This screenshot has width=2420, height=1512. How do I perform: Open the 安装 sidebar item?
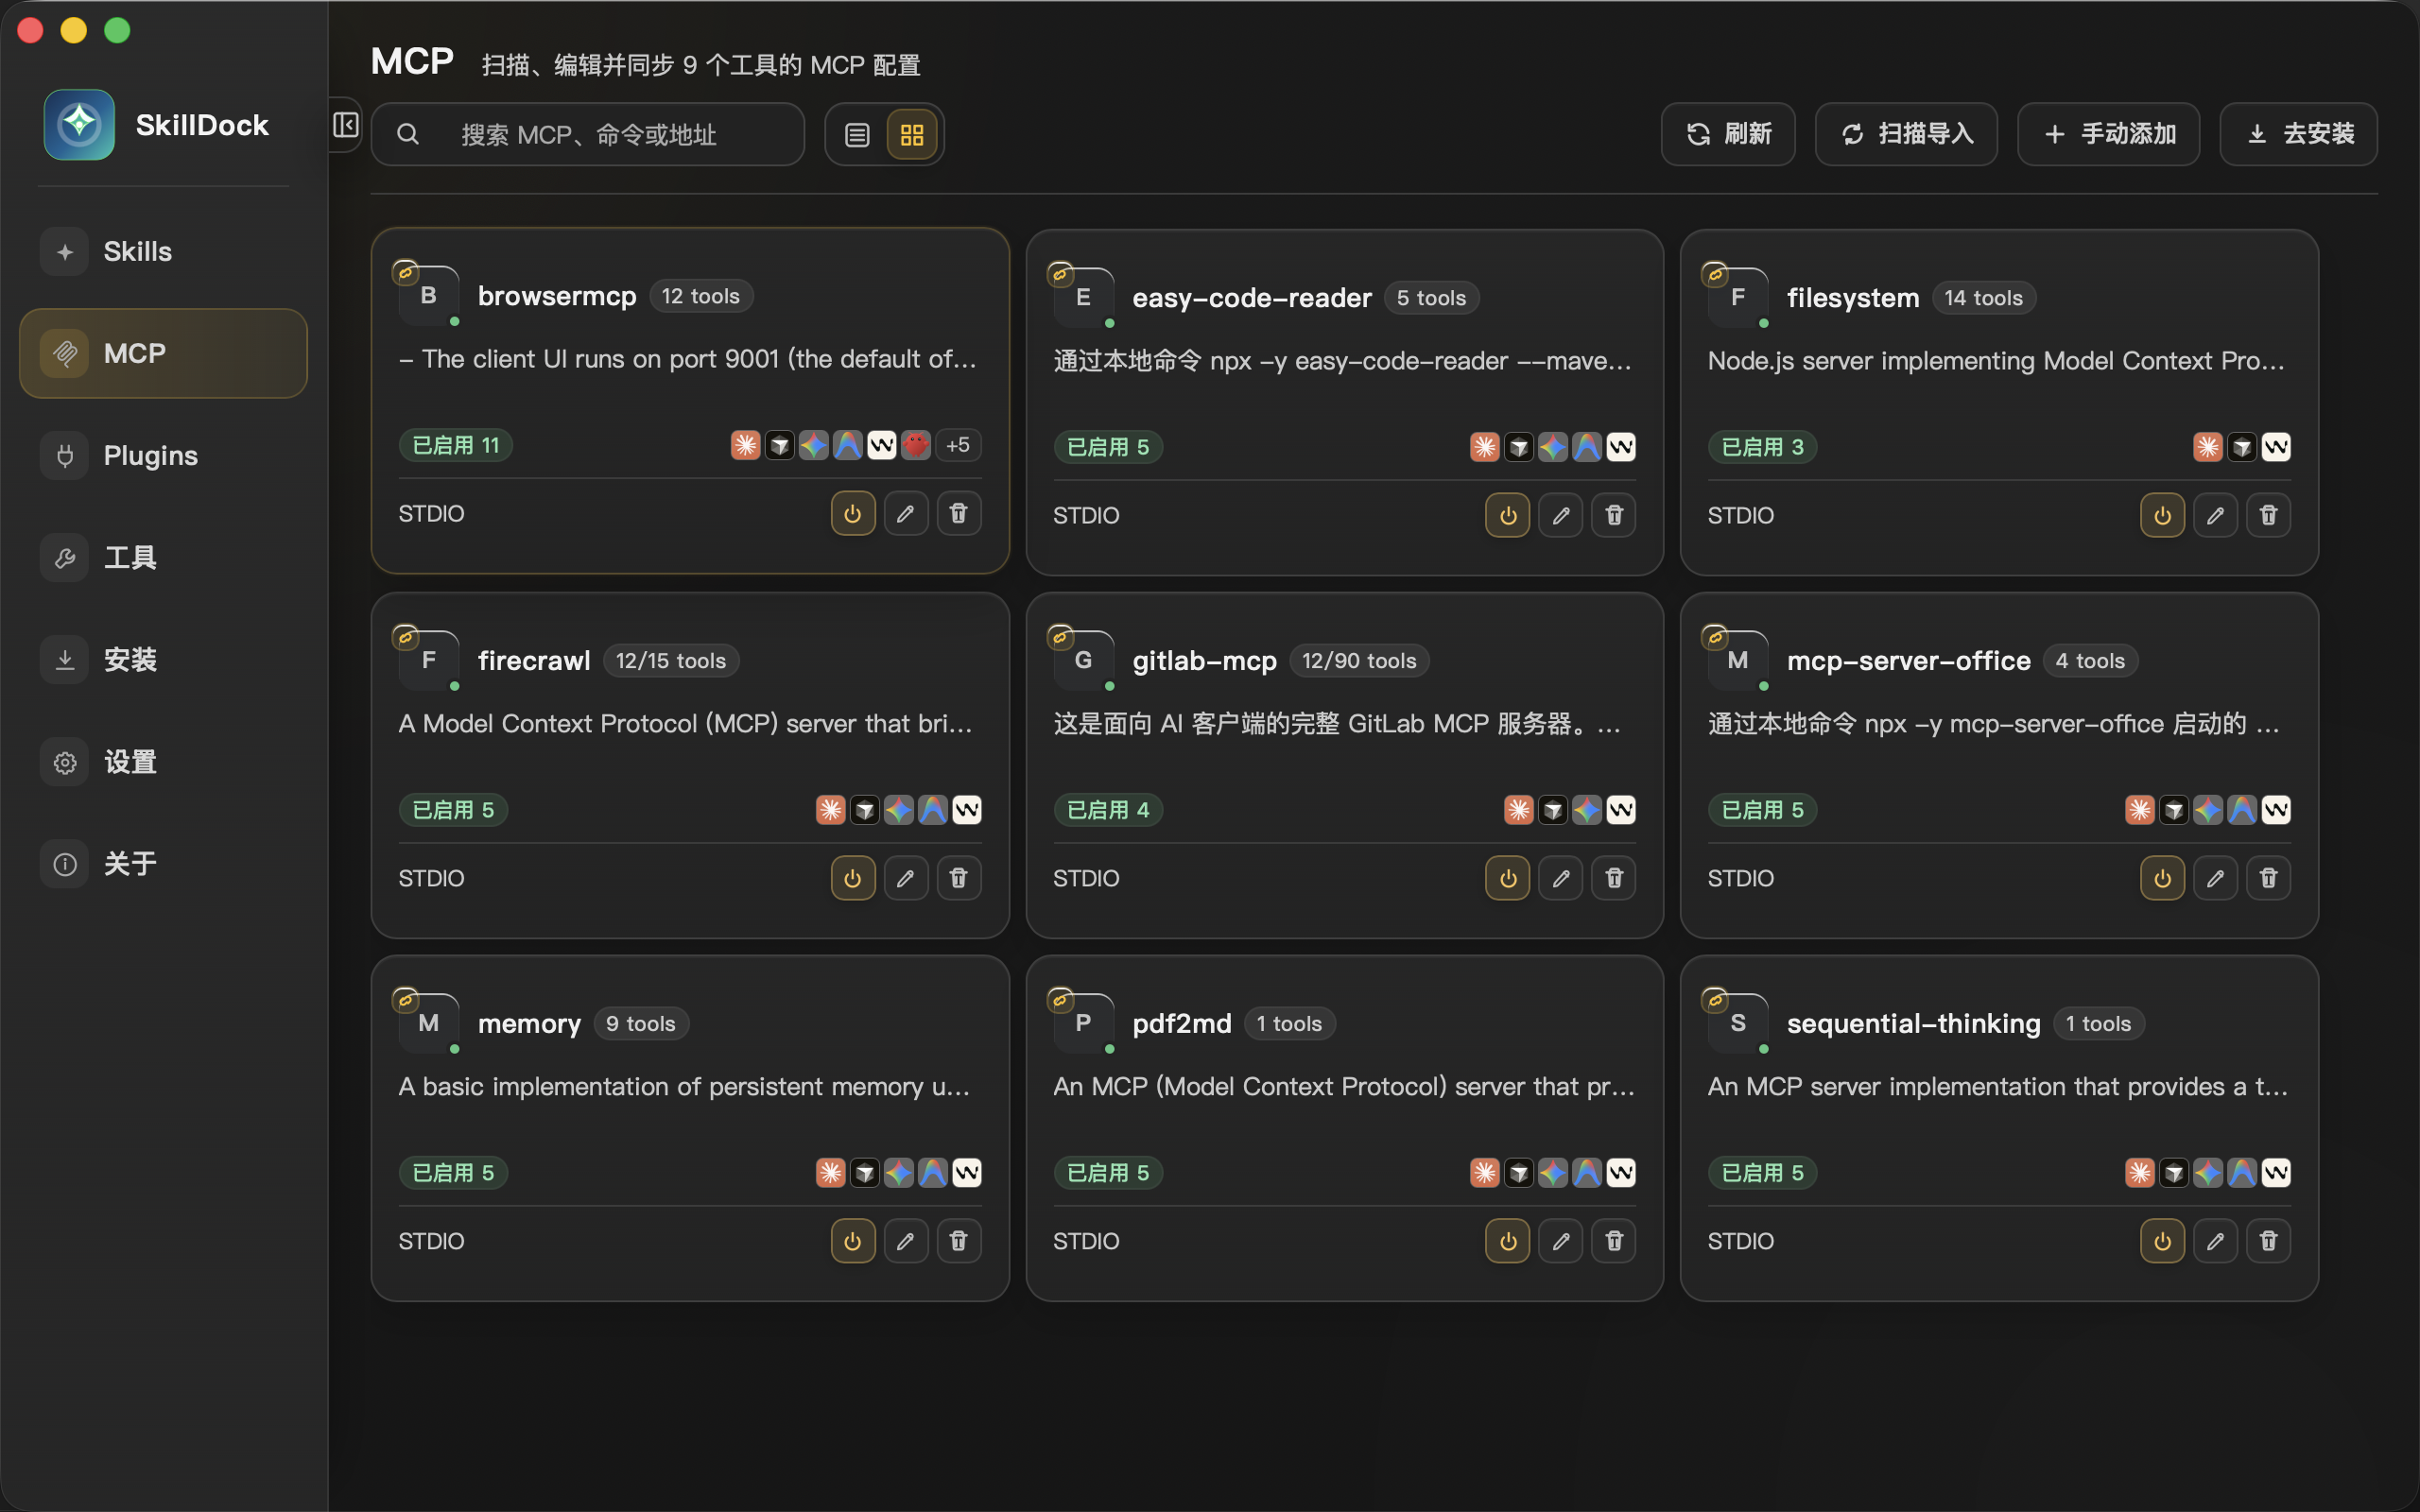[163, 659]
